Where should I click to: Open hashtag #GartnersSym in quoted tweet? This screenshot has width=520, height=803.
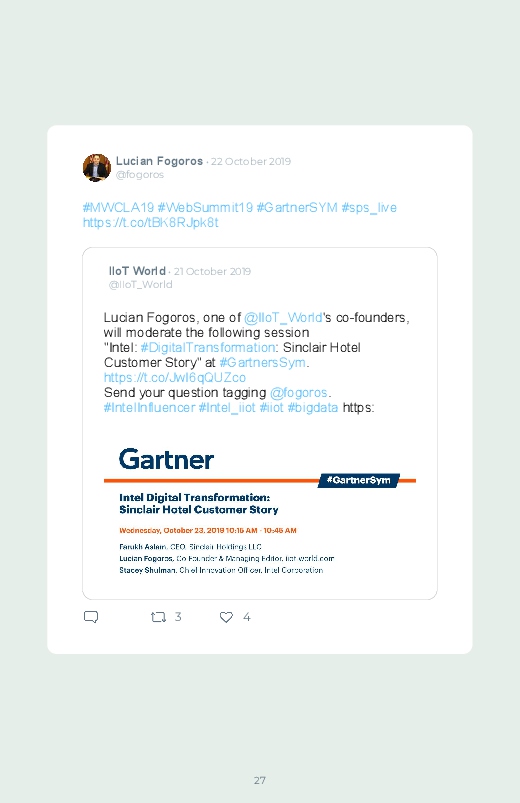click(262, 363)
